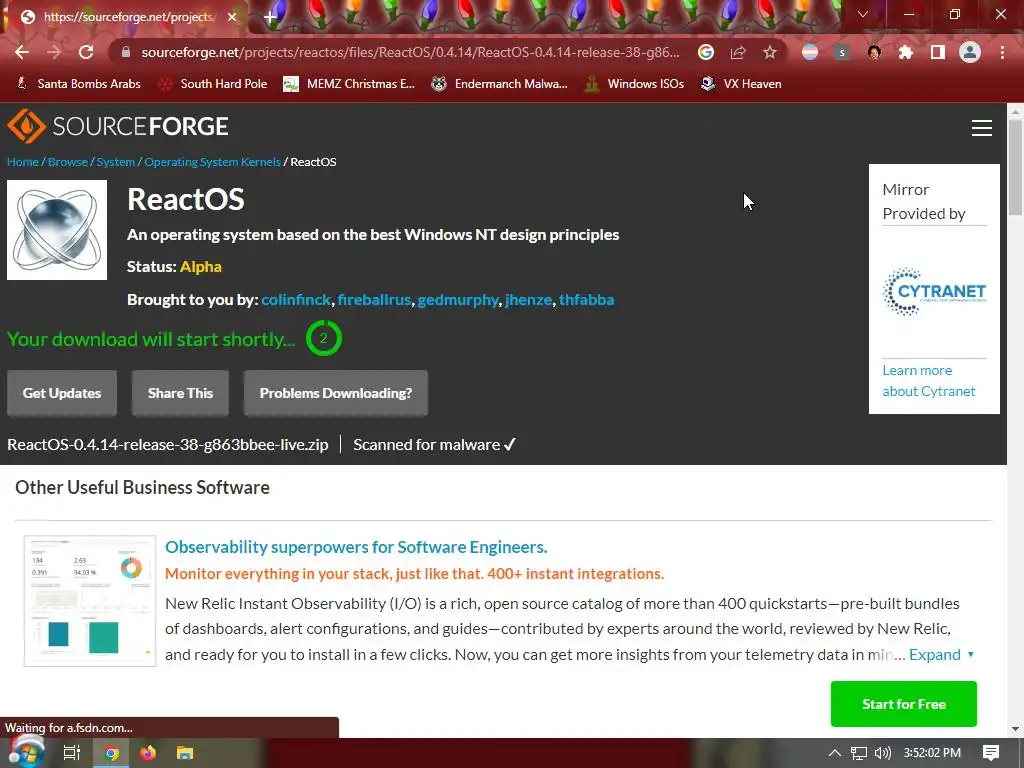Image resolution: width=1024 pixels, height=768 pixels.
Task: Expand the New Relic description text
Action: tap(941, 654)
